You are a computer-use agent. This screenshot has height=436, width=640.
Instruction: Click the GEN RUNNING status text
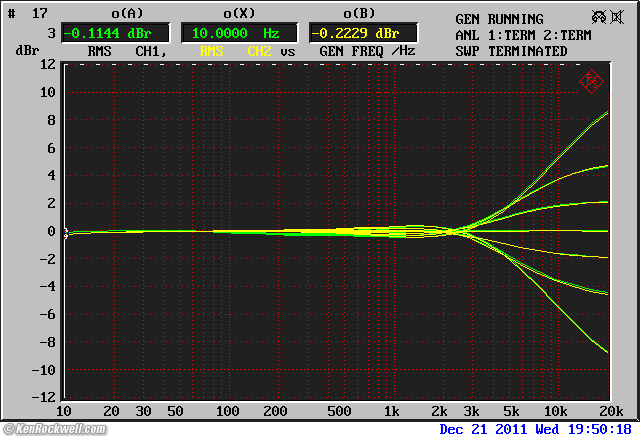coord(499,19)
